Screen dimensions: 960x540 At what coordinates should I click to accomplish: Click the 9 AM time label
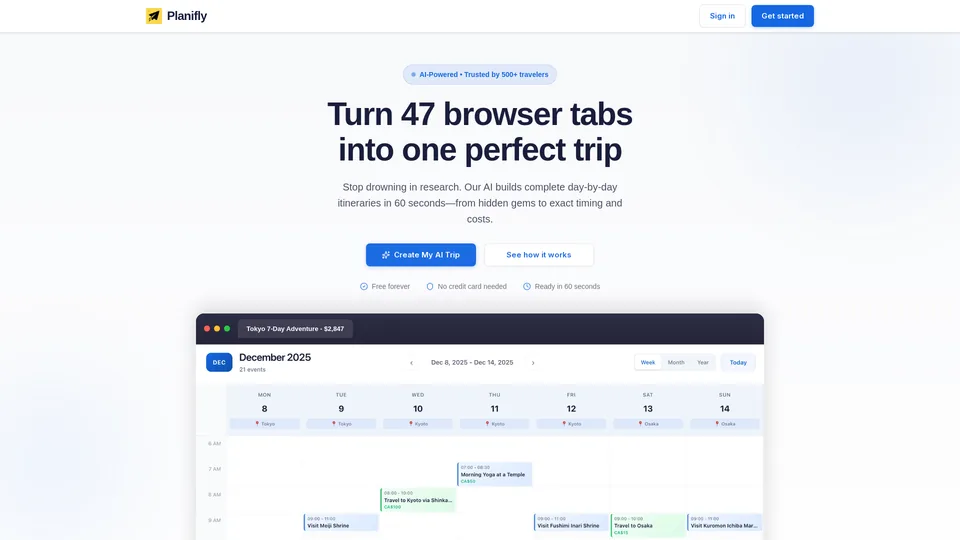(214, 520)
